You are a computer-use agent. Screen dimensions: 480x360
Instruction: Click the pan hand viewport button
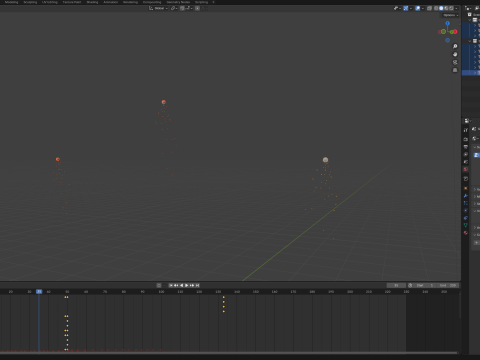[455, 54]
